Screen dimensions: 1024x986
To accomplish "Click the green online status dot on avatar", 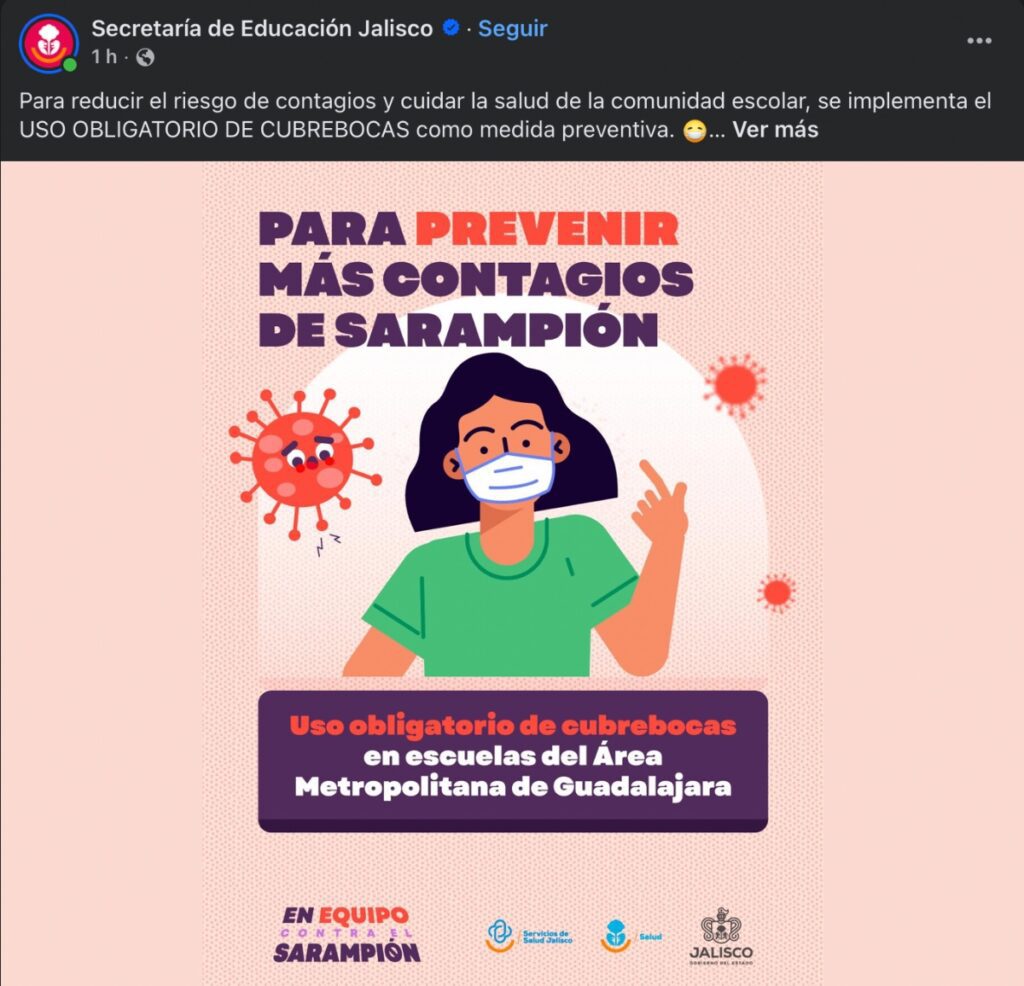I will tap(70, 65).
